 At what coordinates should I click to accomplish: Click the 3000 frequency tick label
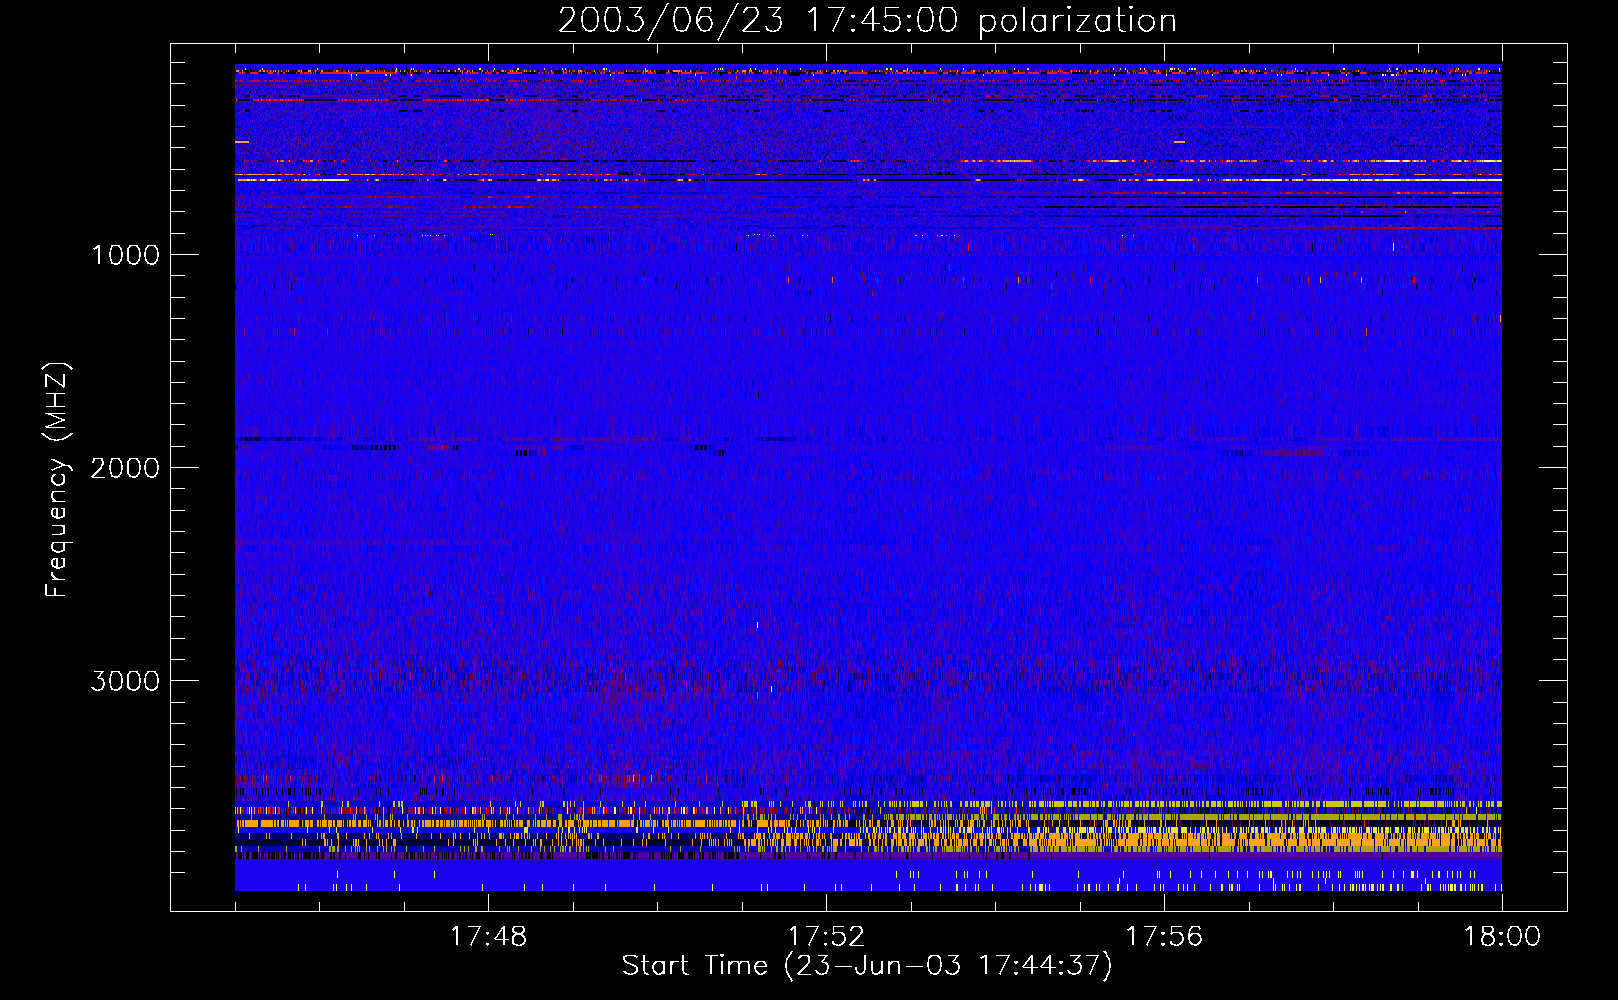[x=125, y=681]
